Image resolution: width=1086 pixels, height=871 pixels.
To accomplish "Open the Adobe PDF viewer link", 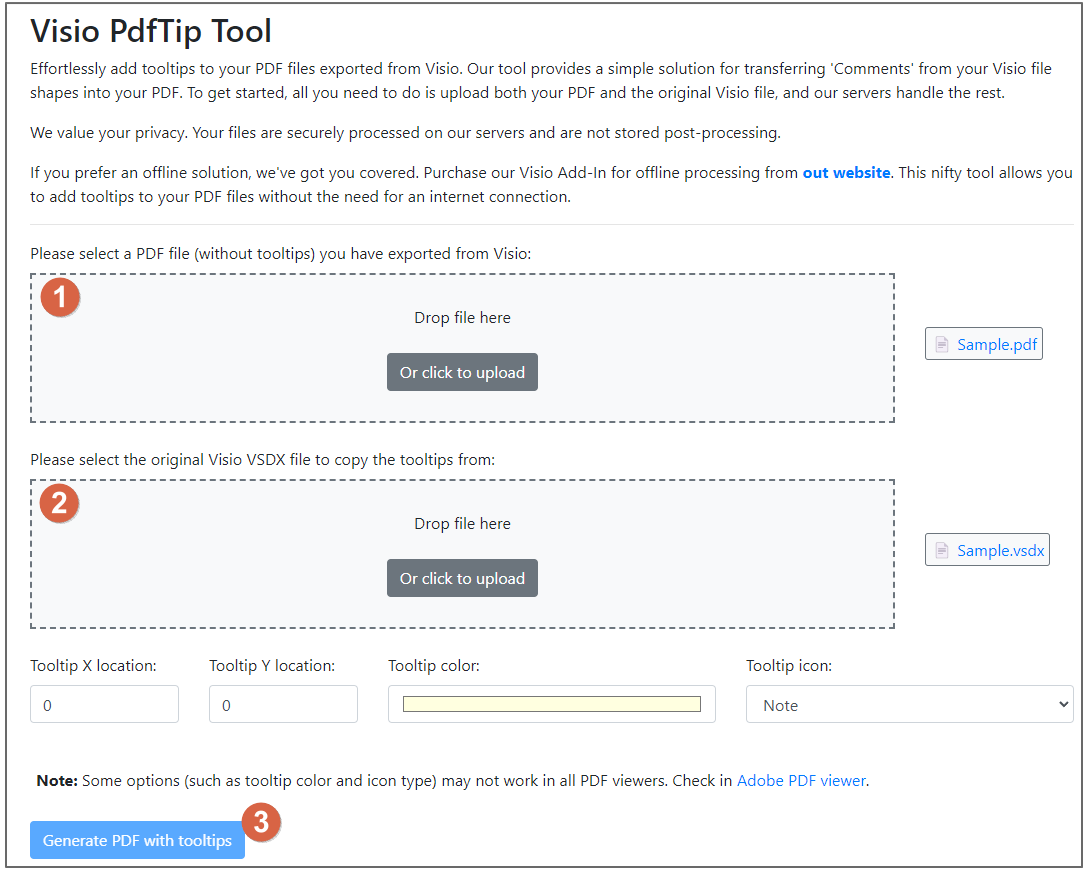I will [x=801, y=780].
